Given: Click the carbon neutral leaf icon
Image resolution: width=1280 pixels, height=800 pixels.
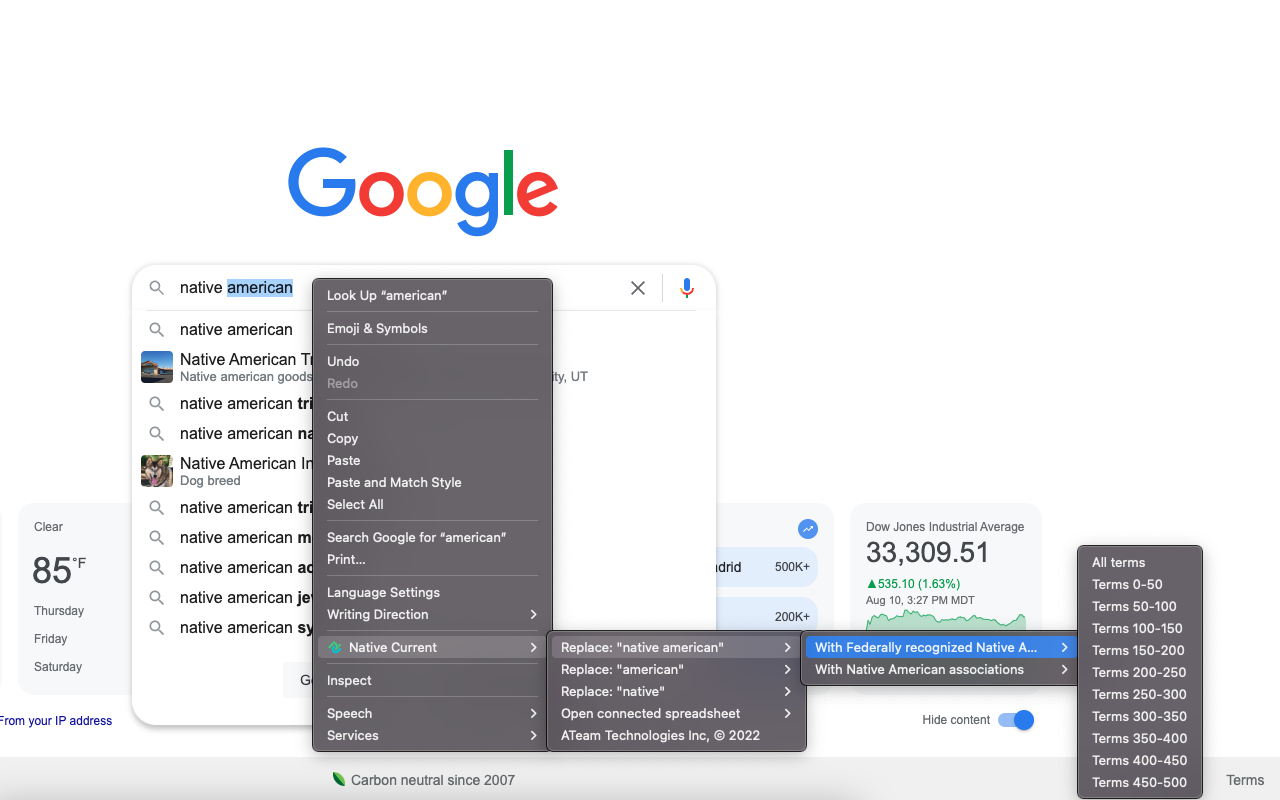Looking at the screenshot, I should pyautogui.click(x=338, y=779).
